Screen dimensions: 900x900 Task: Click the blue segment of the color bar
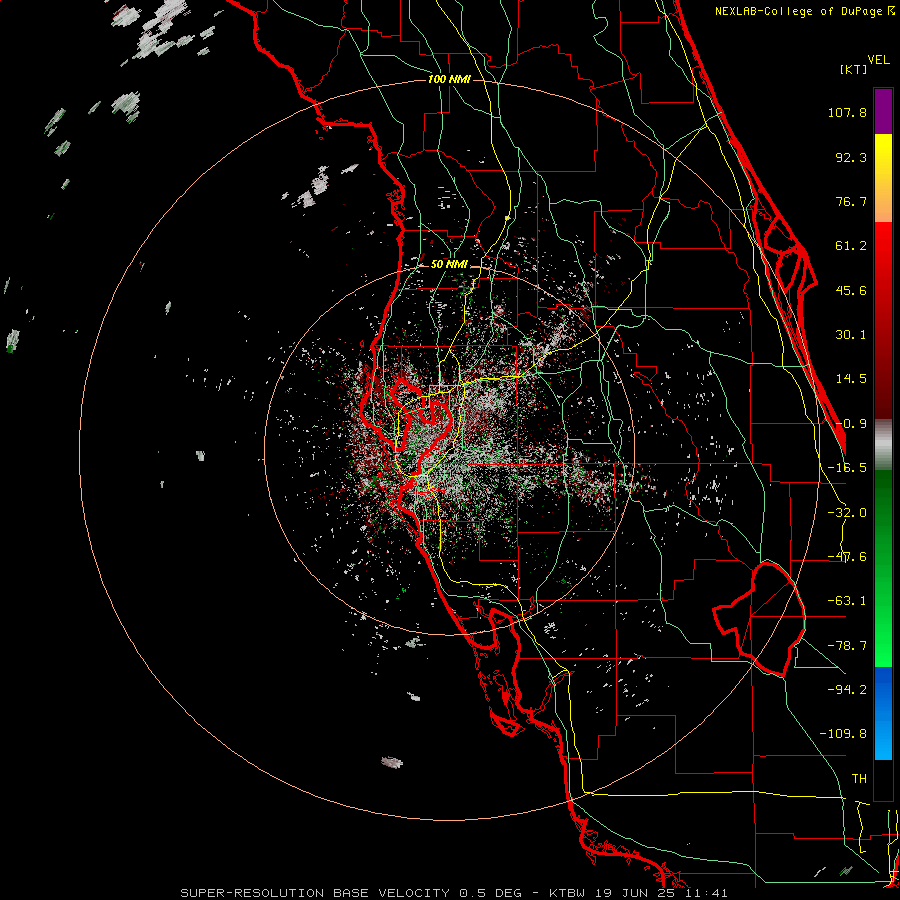[x=883, y=713]
